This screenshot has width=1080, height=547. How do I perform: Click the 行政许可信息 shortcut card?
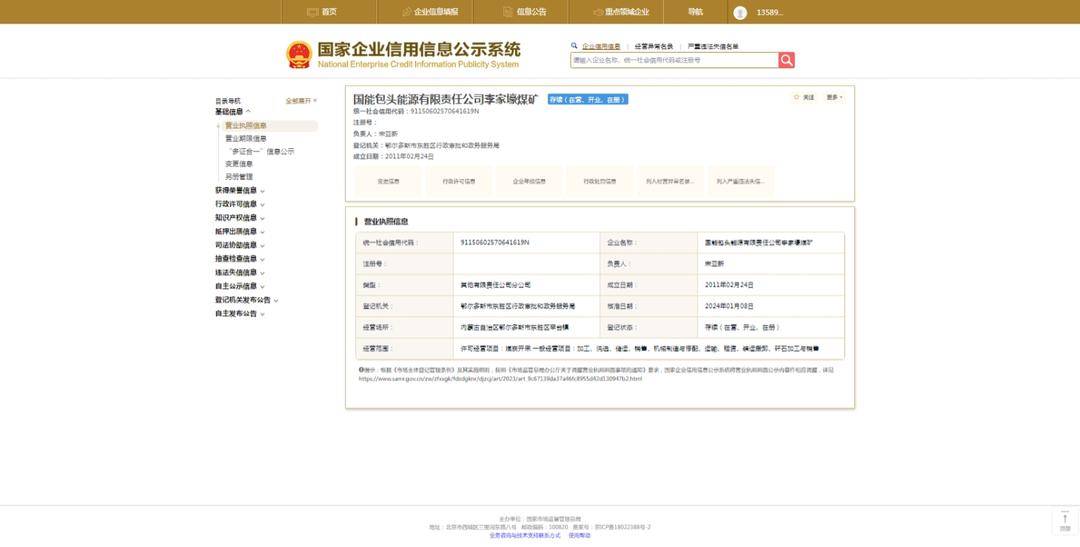point(459,181)
